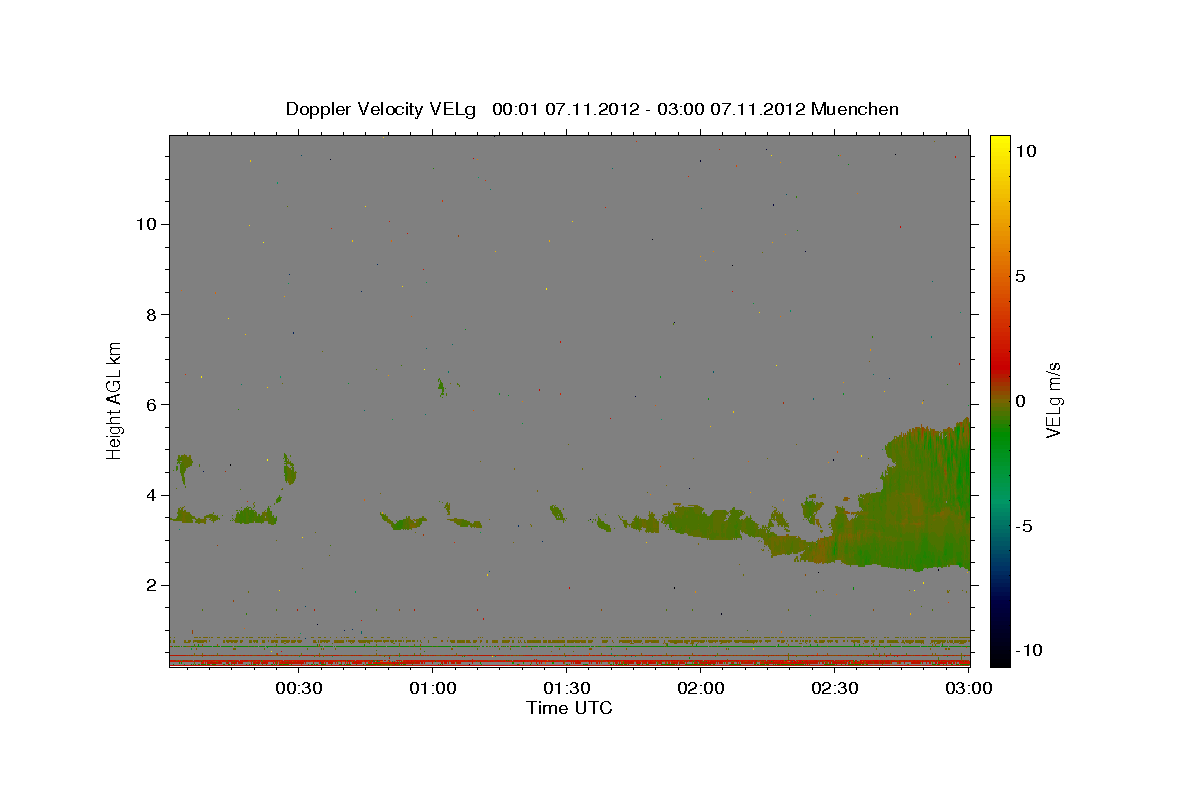Click the time tick label '02:30'
This screenshot has width=1200, height=800.
pos(835,688)
